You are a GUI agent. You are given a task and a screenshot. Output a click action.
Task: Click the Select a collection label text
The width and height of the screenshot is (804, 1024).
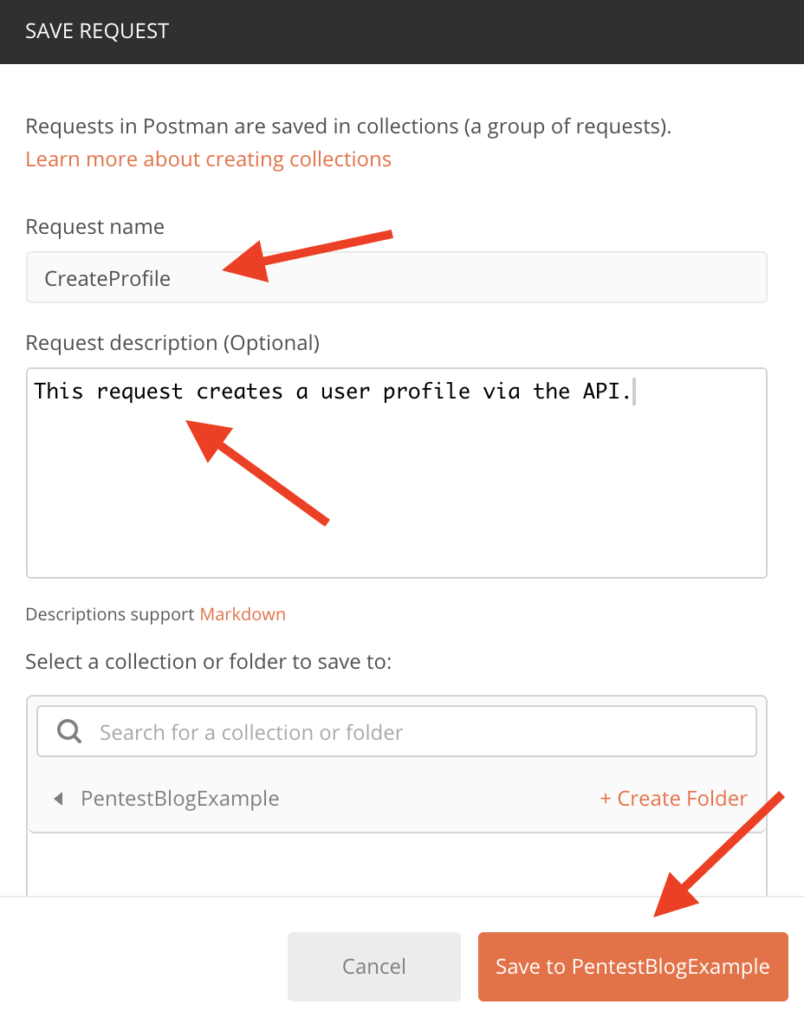(208, 662)
